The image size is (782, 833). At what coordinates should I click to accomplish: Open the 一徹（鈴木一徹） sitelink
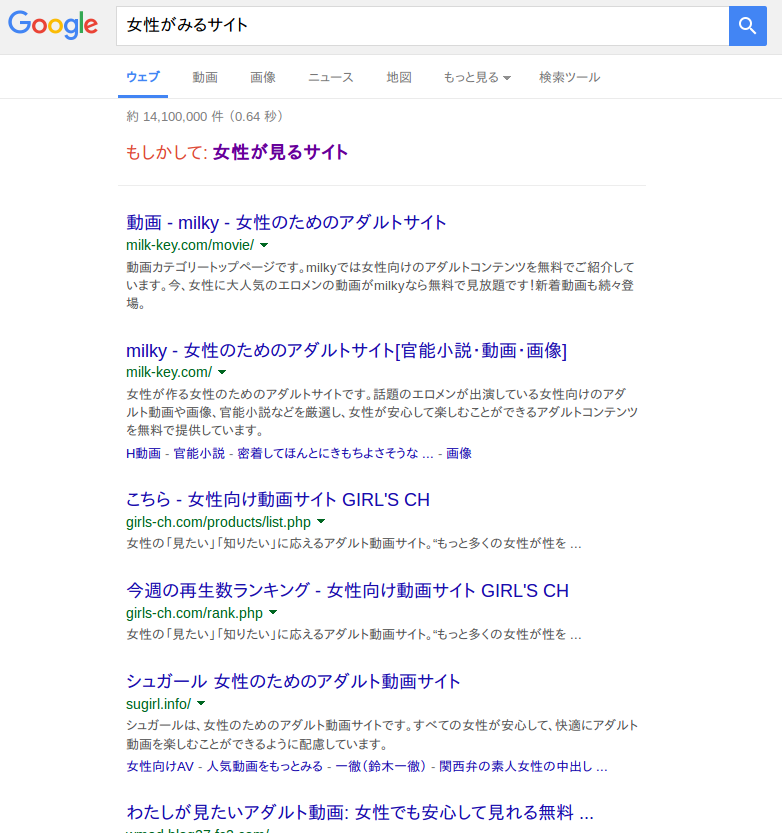(x=381, y=767)
